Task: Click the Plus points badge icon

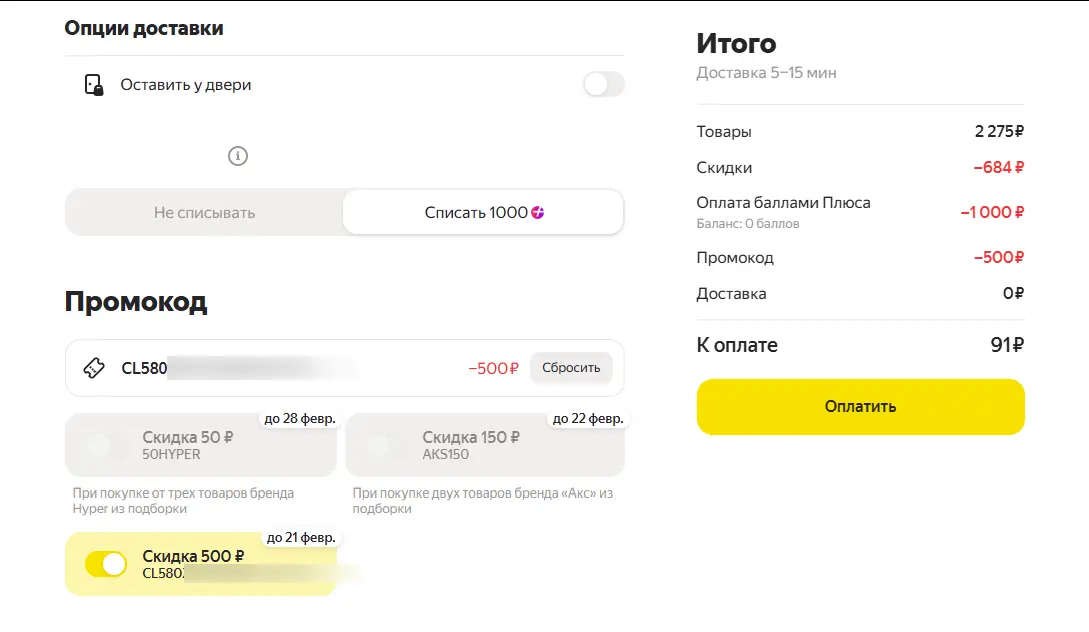Action: pos(538,213)
